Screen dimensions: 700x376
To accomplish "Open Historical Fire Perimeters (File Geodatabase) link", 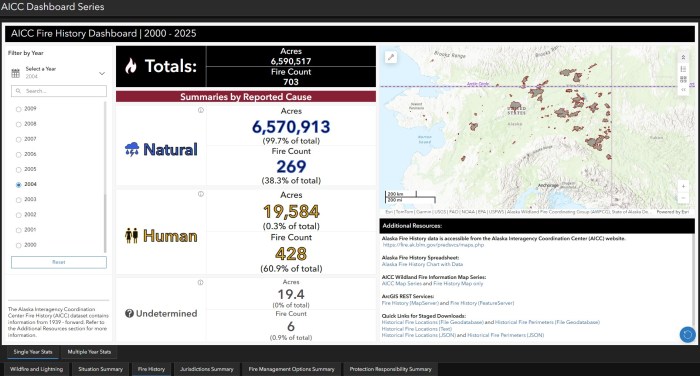I will coord(547,322).
